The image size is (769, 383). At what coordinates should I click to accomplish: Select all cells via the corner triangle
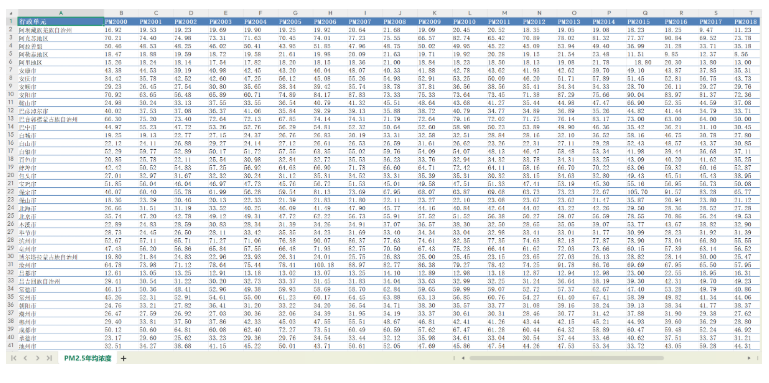tap(11, 13)
